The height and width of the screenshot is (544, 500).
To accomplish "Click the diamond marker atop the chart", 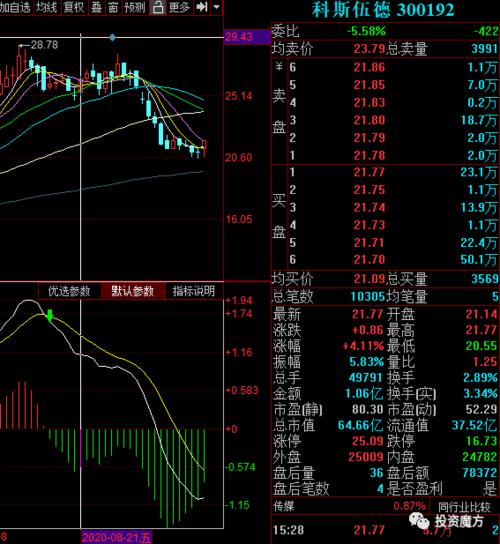I will pyautogui.click(x=112, y=37).
